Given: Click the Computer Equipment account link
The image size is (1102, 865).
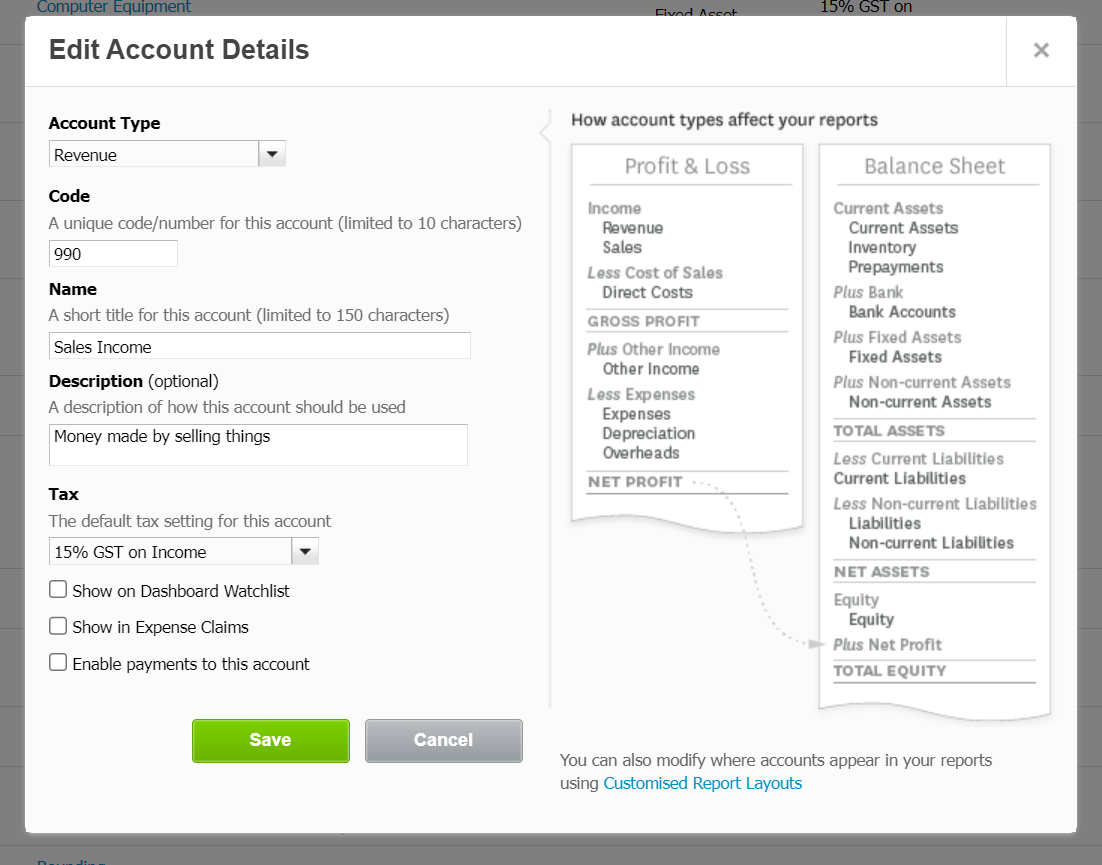Looking at the screenshot, I should tap(113, 7).
